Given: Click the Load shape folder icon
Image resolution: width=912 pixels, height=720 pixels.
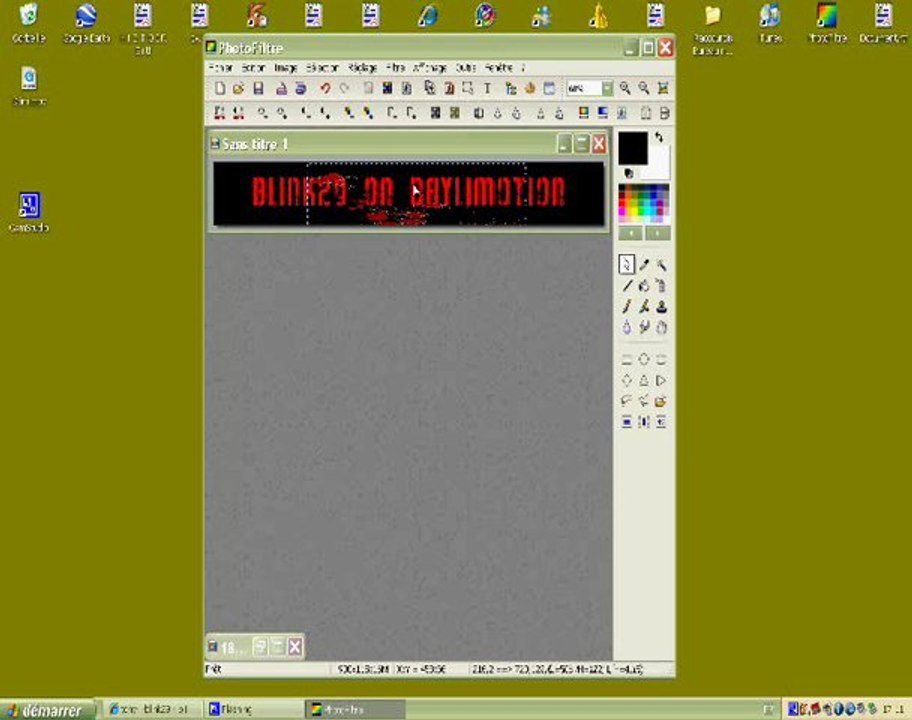Looking at the screenshot, I should 661,401.
